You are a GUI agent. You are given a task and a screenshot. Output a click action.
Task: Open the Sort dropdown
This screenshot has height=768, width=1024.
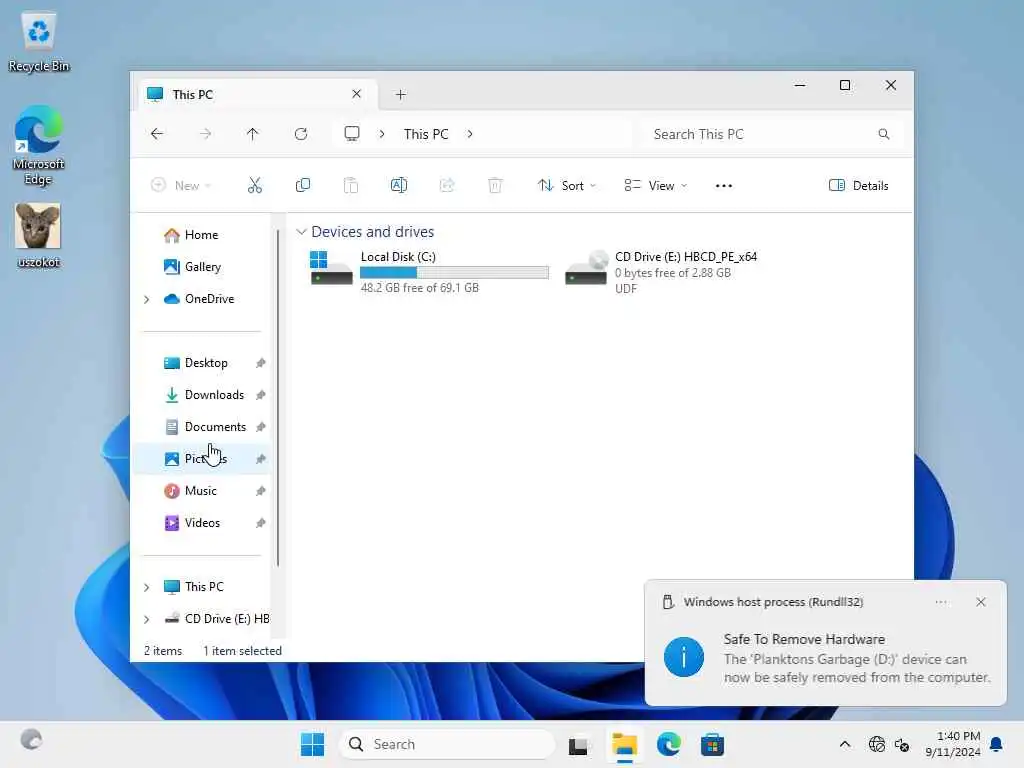tap(567, 185)
